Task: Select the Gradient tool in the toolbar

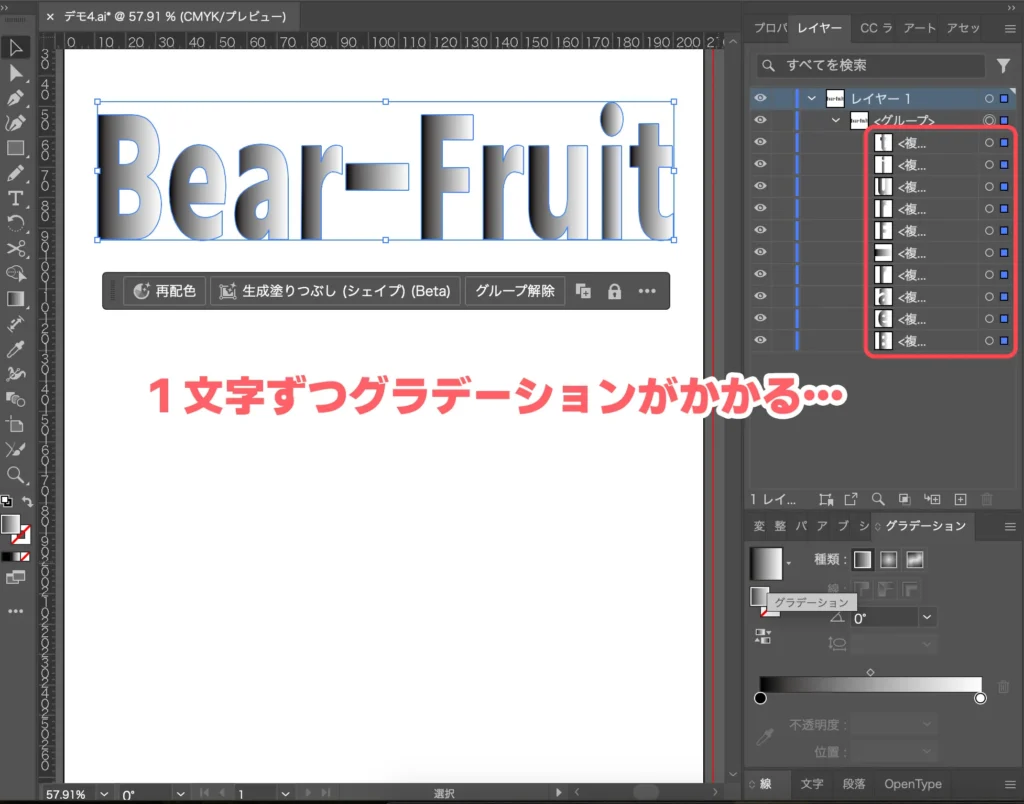Action: [16, 300]
